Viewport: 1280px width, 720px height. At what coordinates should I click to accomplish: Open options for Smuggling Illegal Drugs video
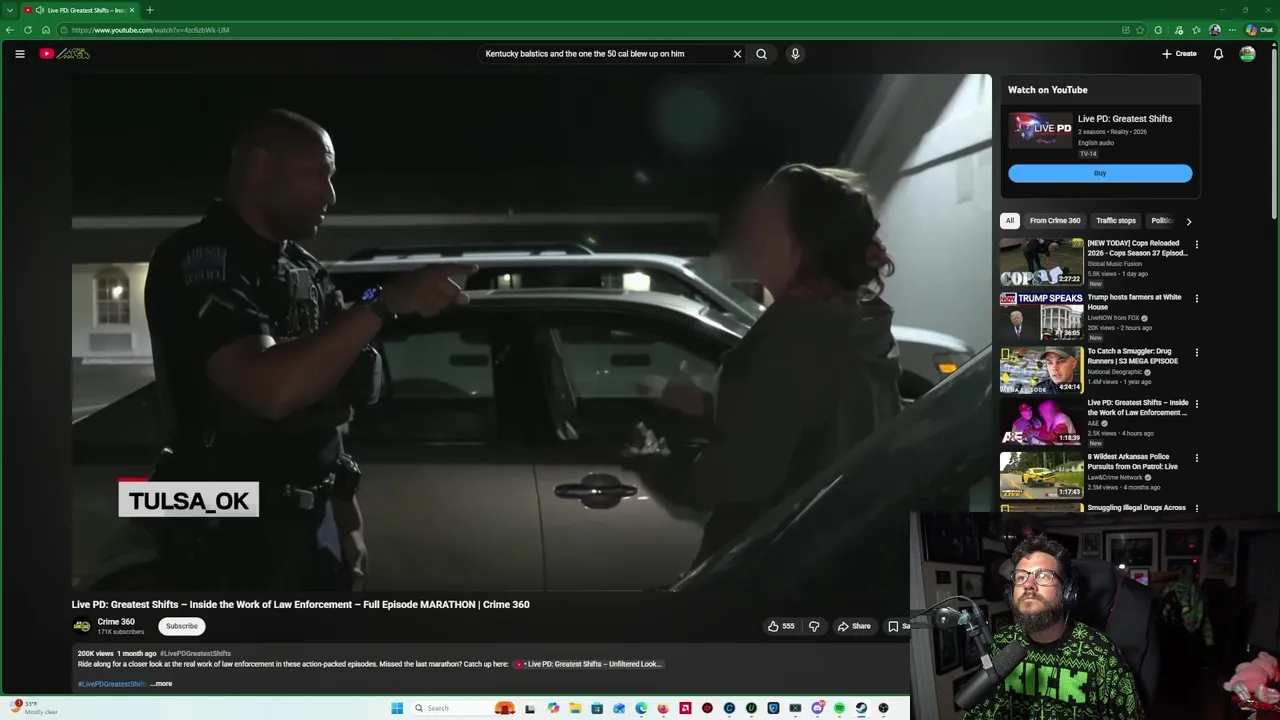(1196, 508)
